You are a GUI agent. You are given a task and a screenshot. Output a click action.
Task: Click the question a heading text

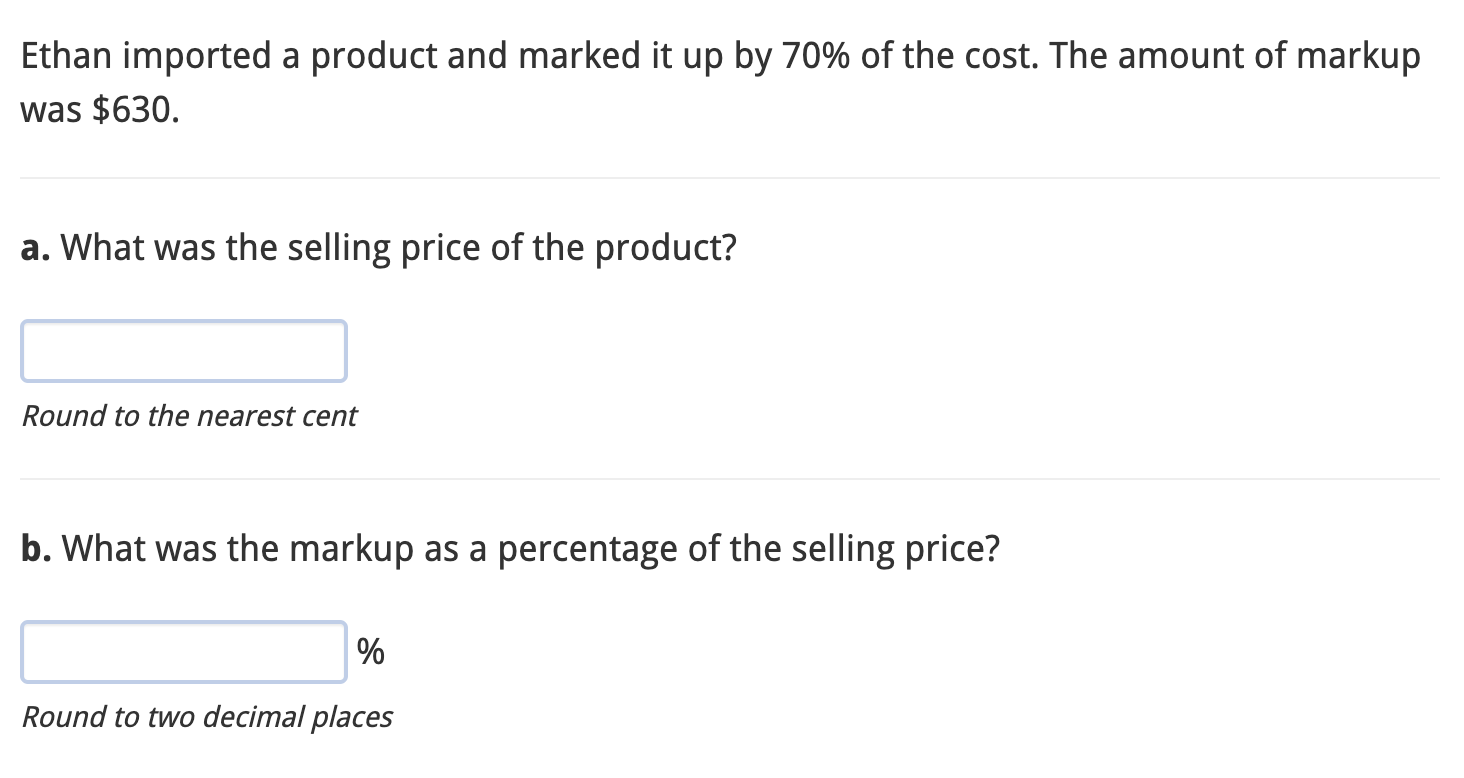point(380,247)
